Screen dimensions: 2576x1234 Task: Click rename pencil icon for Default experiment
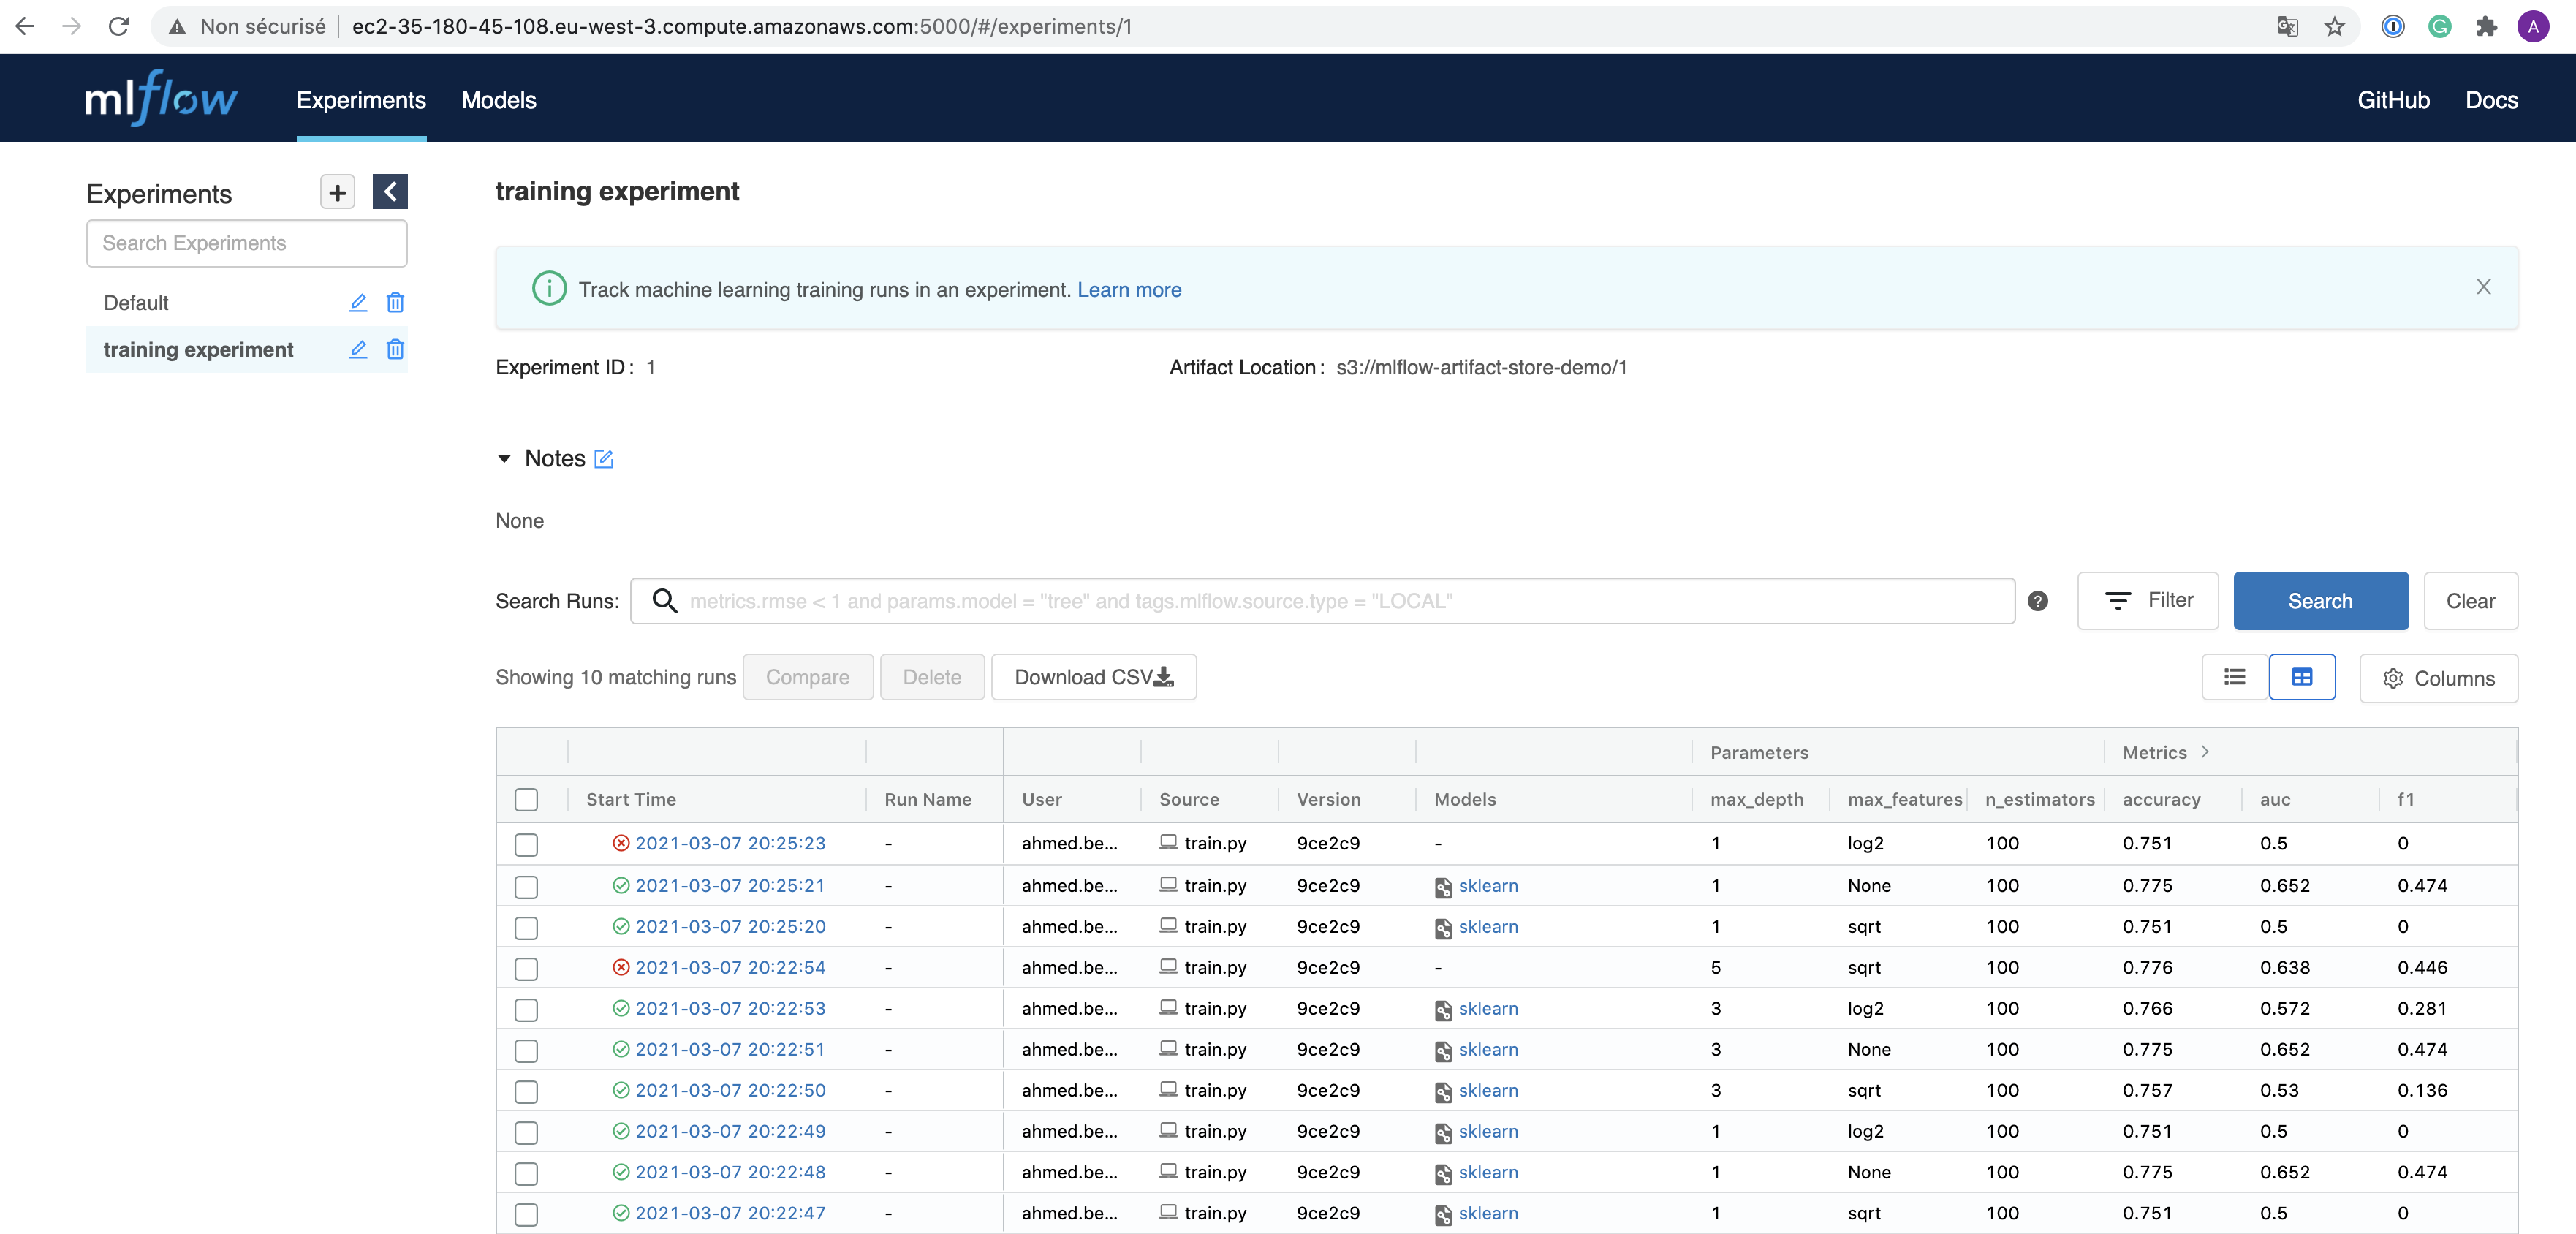[358, 302]
